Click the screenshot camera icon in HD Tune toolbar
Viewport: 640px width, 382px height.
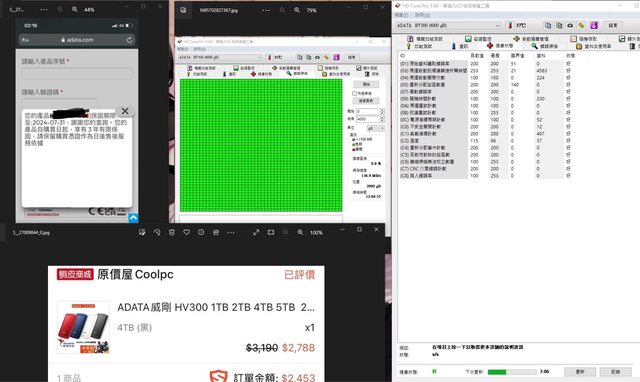pos(570,25)
